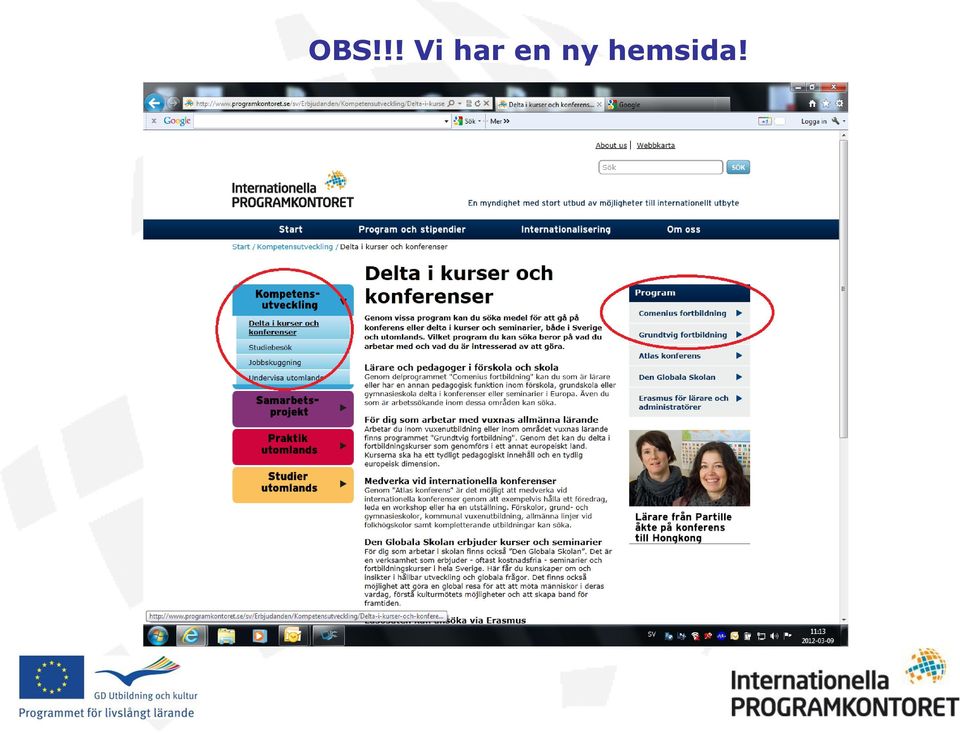This screenshot has width=960, height=733.
Task: Click the volume speaker tray icon
Action: (774, 636)
